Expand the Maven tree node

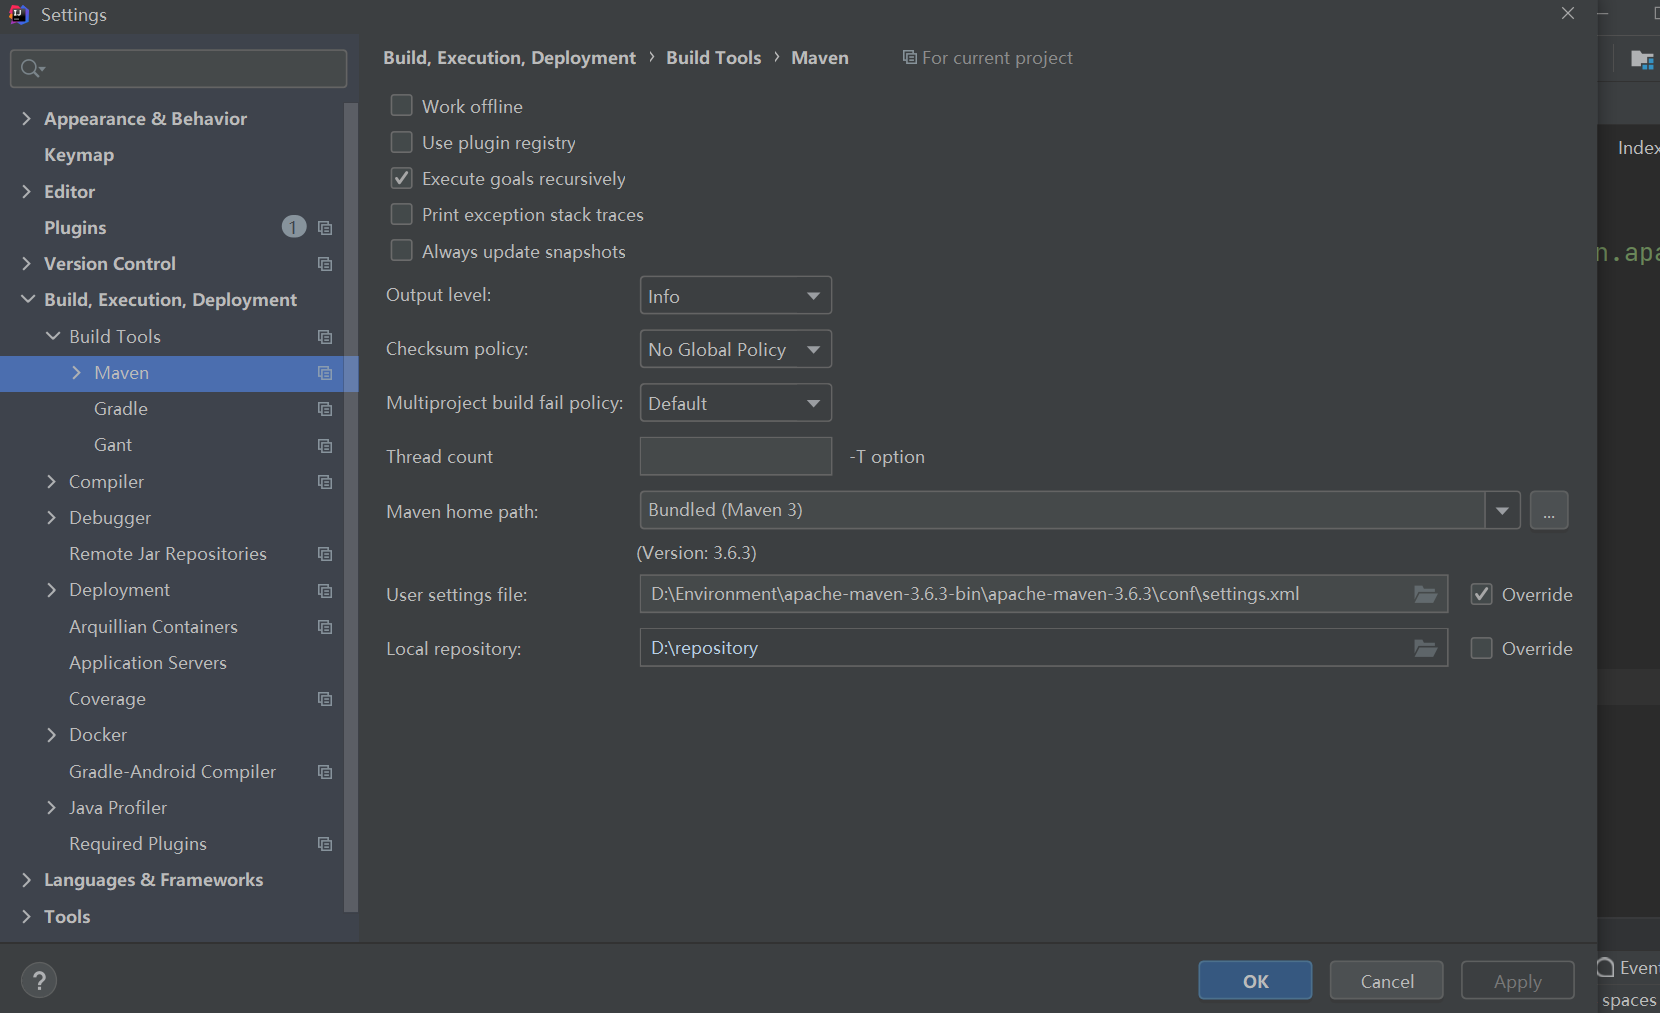[77, 372]
